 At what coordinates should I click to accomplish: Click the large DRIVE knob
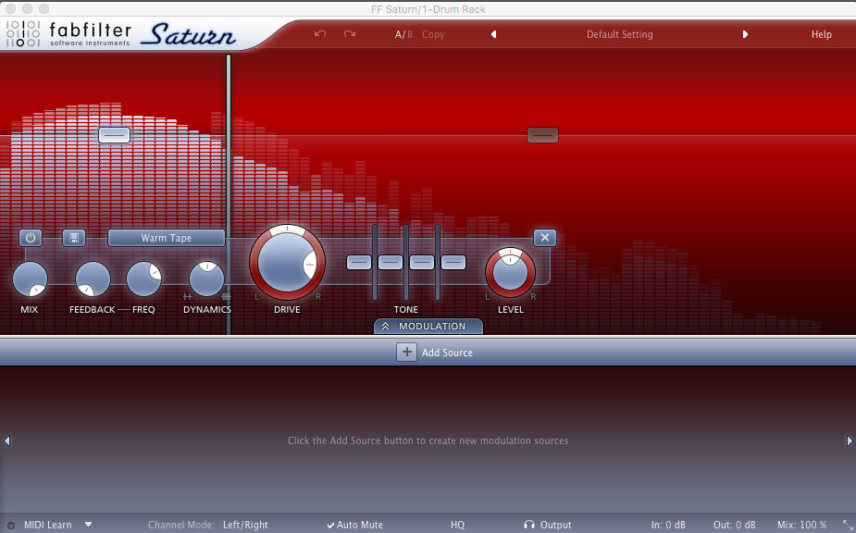click(287, 263)
